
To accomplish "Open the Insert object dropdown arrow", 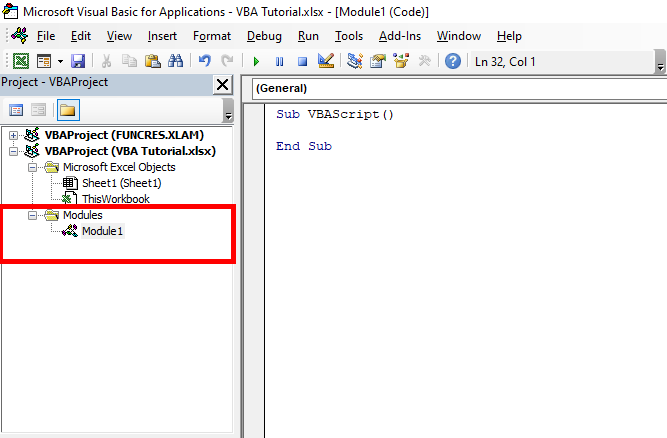I will point(60,61).
